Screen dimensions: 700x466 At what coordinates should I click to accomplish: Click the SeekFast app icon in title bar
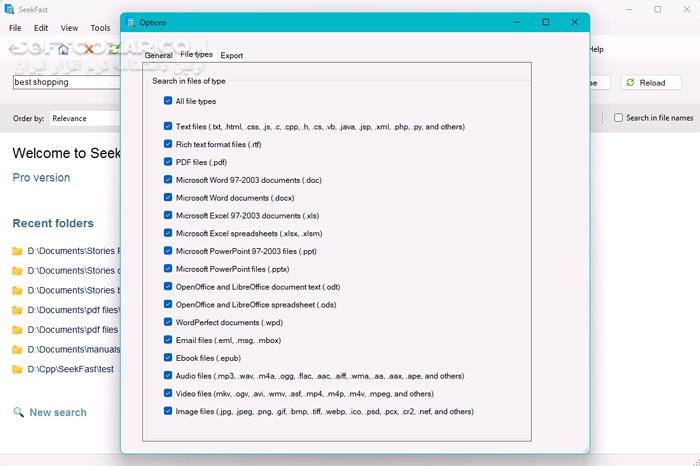coord(9,9)
